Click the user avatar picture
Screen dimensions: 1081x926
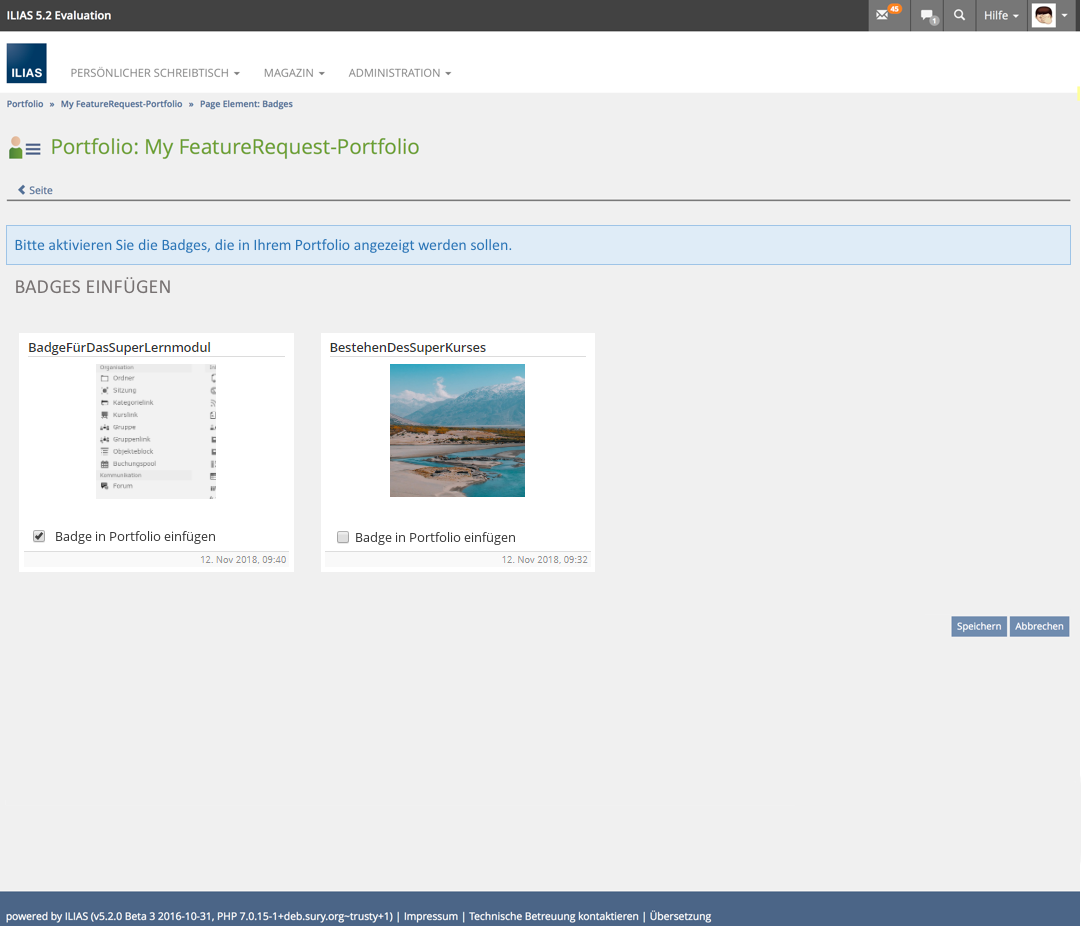[x=1043, y=16]
